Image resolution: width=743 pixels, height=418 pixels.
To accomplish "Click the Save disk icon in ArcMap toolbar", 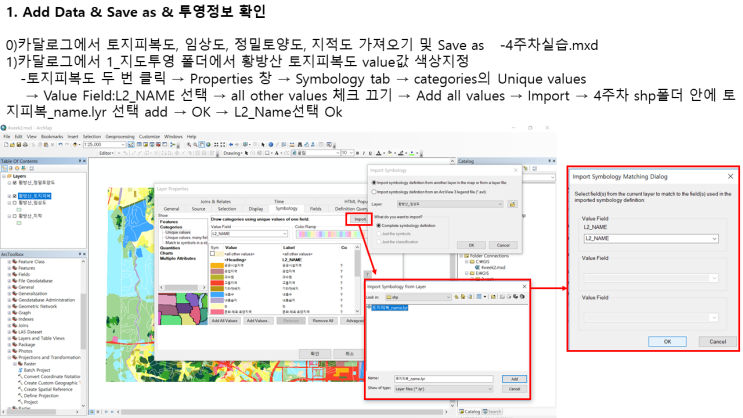I will (x=18, y=145).
